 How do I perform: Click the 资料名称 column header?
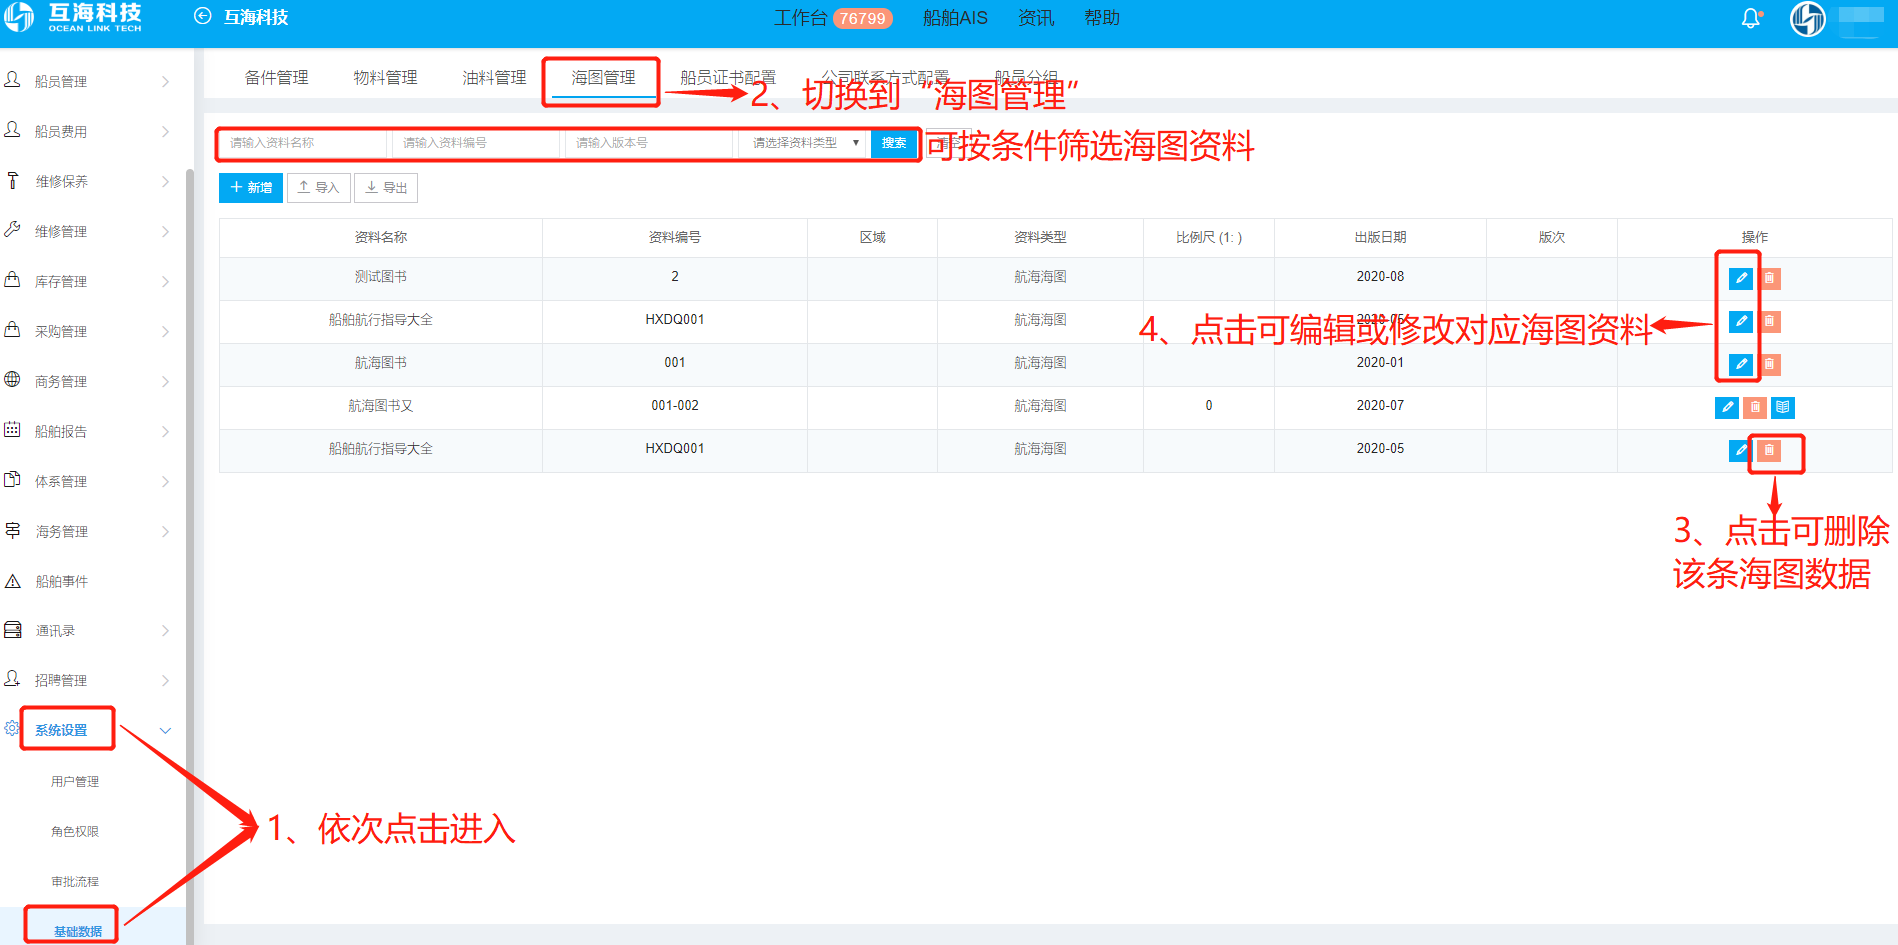[381, 237]
